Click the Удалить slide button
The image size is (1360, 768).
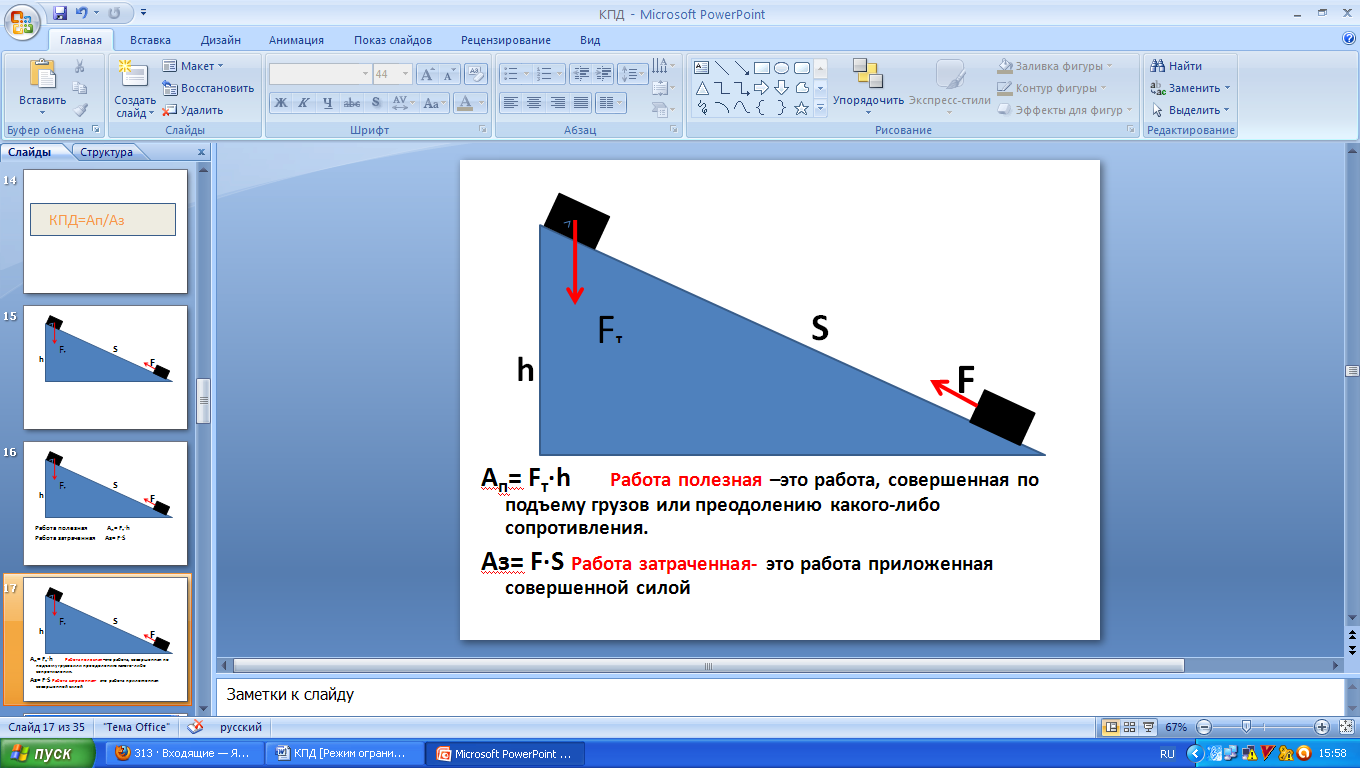tap(193, 110)
